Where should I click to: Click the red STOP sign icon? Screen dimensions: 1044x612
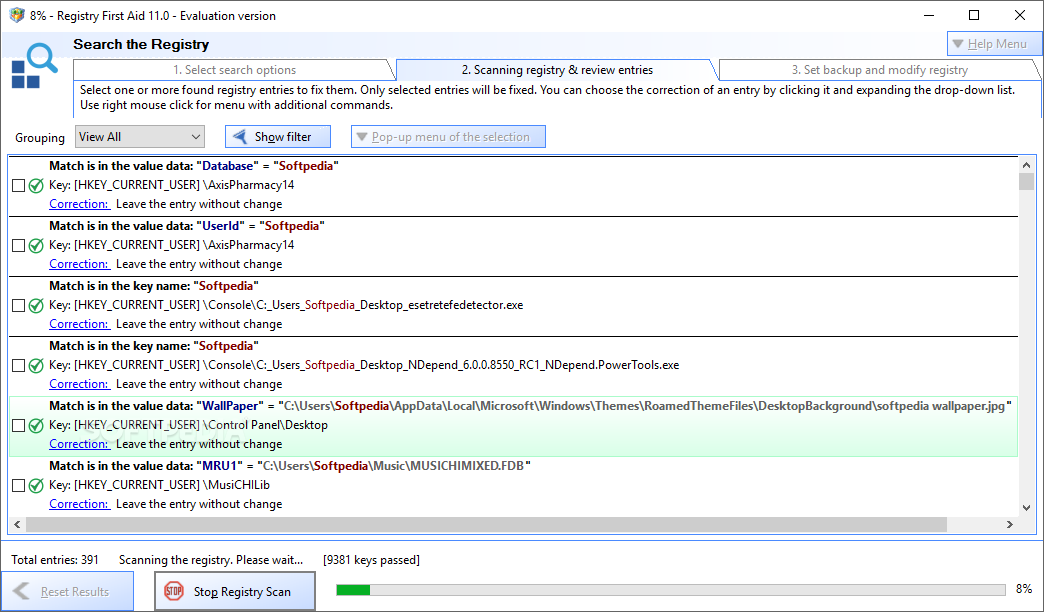coord(174,591)
